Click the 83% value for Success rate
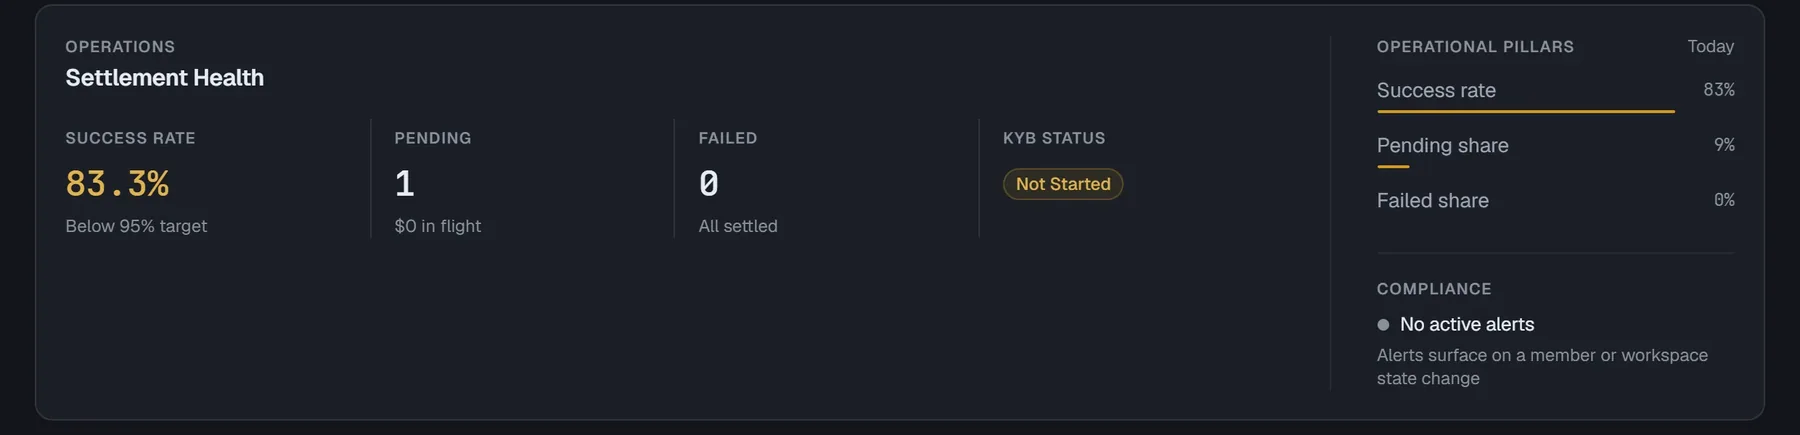The image size is (1800, 435). 1718,90
